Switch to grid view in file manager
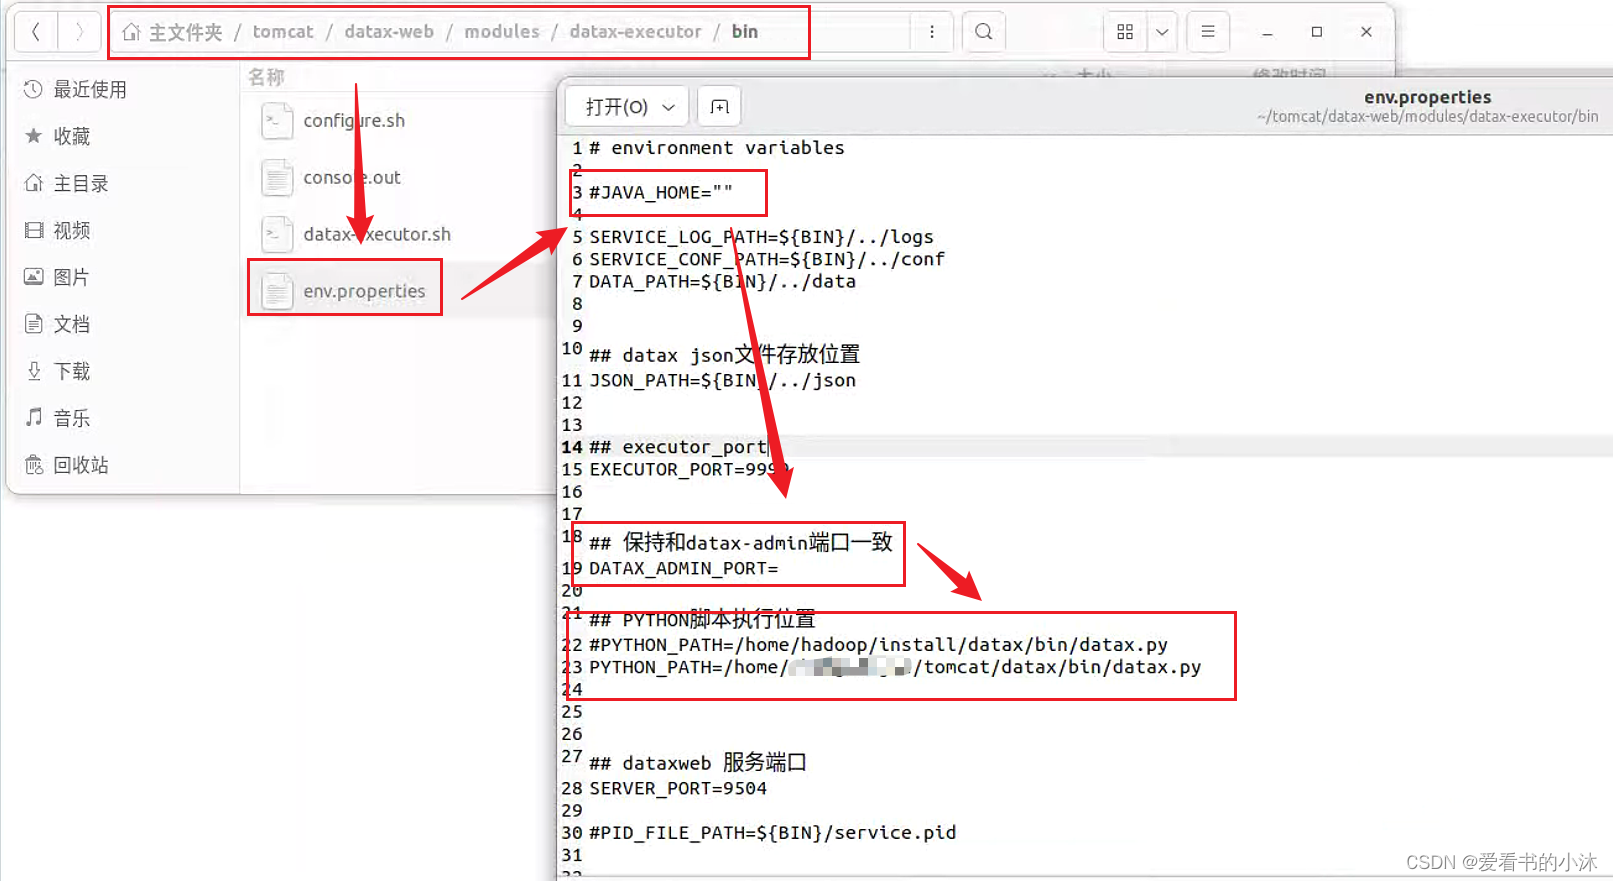Image resolution: width=1613 pixels, height=881 pixels. (x=1125, y=32)
